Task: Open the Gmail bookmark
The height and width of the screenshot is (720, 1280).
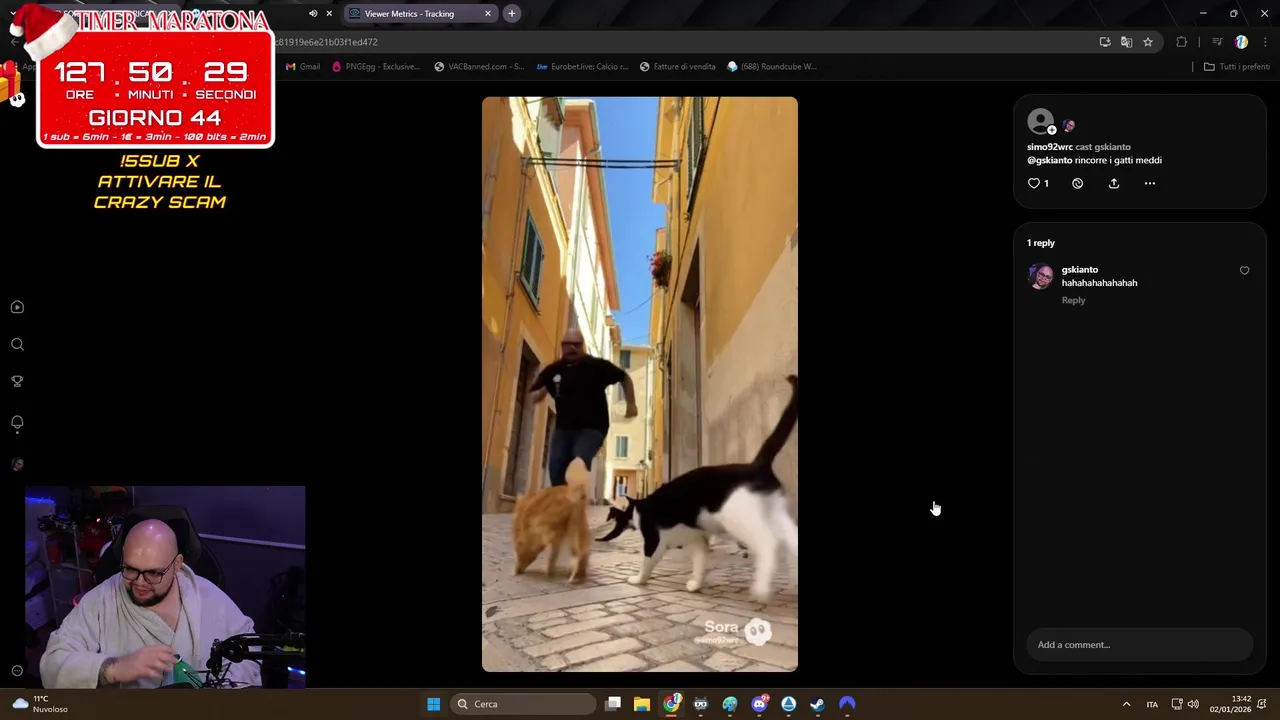Action: pyautogui.click(x=303, y=67)
